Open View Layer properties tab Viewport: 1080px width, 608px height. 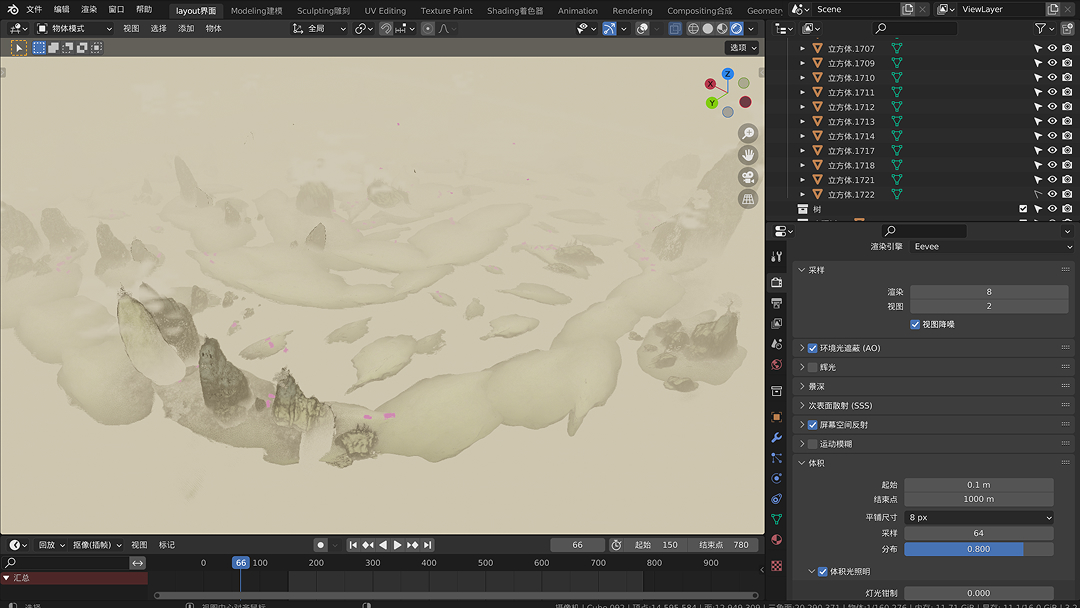tap(776, 323)
